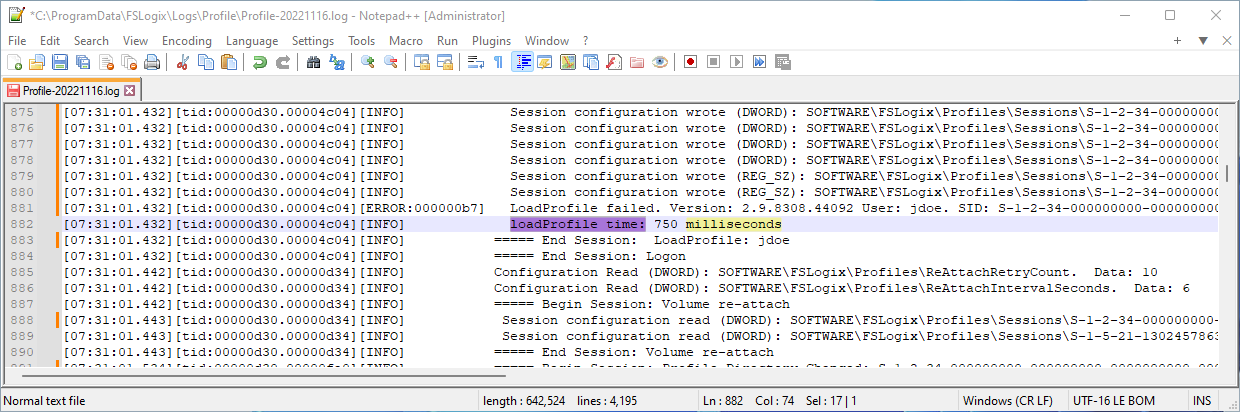Click the Save All toolbar icon
Viewport: 1240px width, 412px height.
tap(83, 62)
